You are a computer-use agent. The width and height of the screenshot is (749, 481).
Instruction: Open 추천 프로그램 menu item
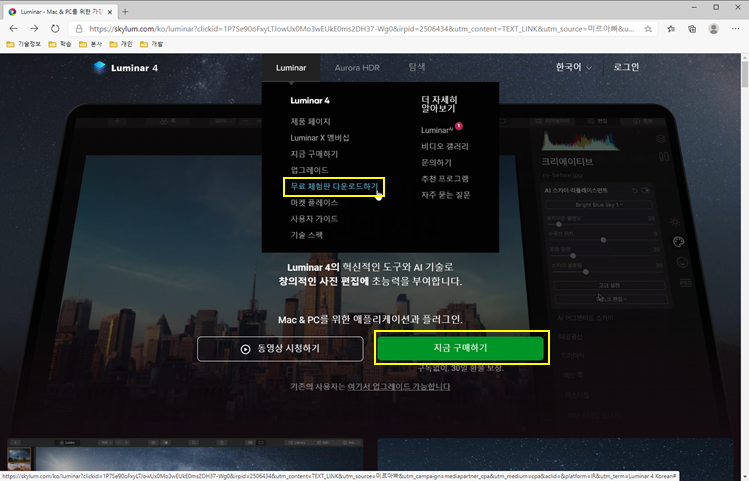pos(445,179)
